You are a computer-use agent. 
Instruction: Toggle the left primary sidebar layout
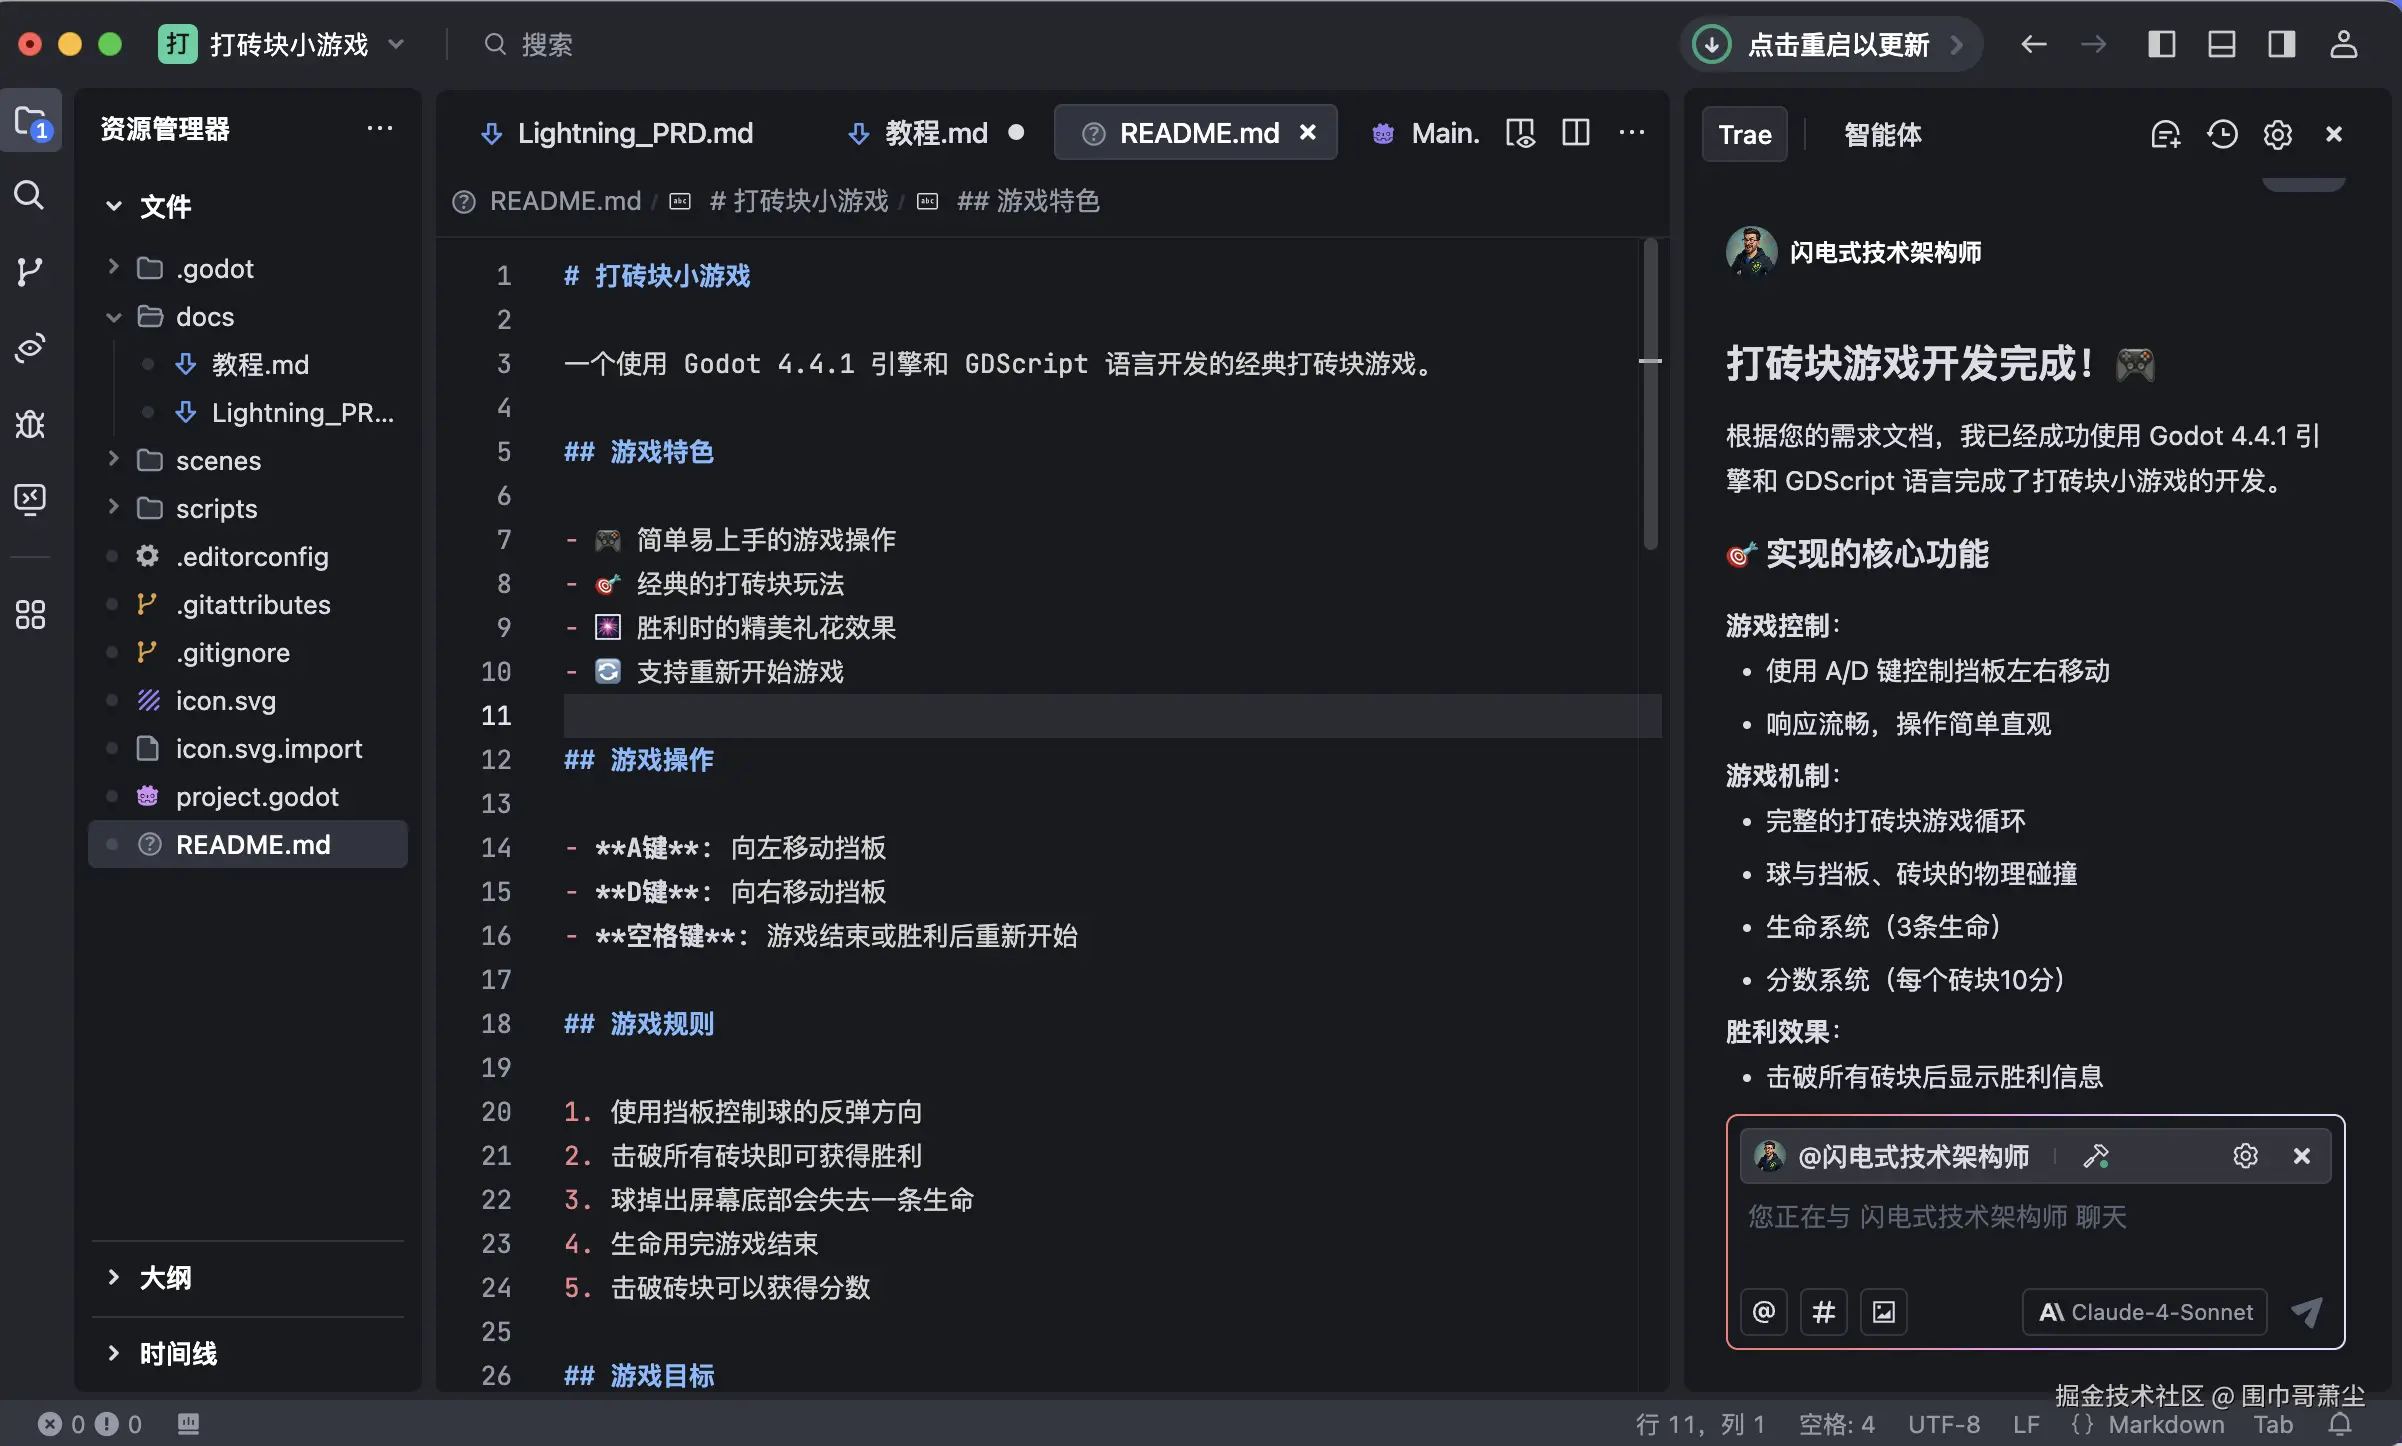point(2161,44)
